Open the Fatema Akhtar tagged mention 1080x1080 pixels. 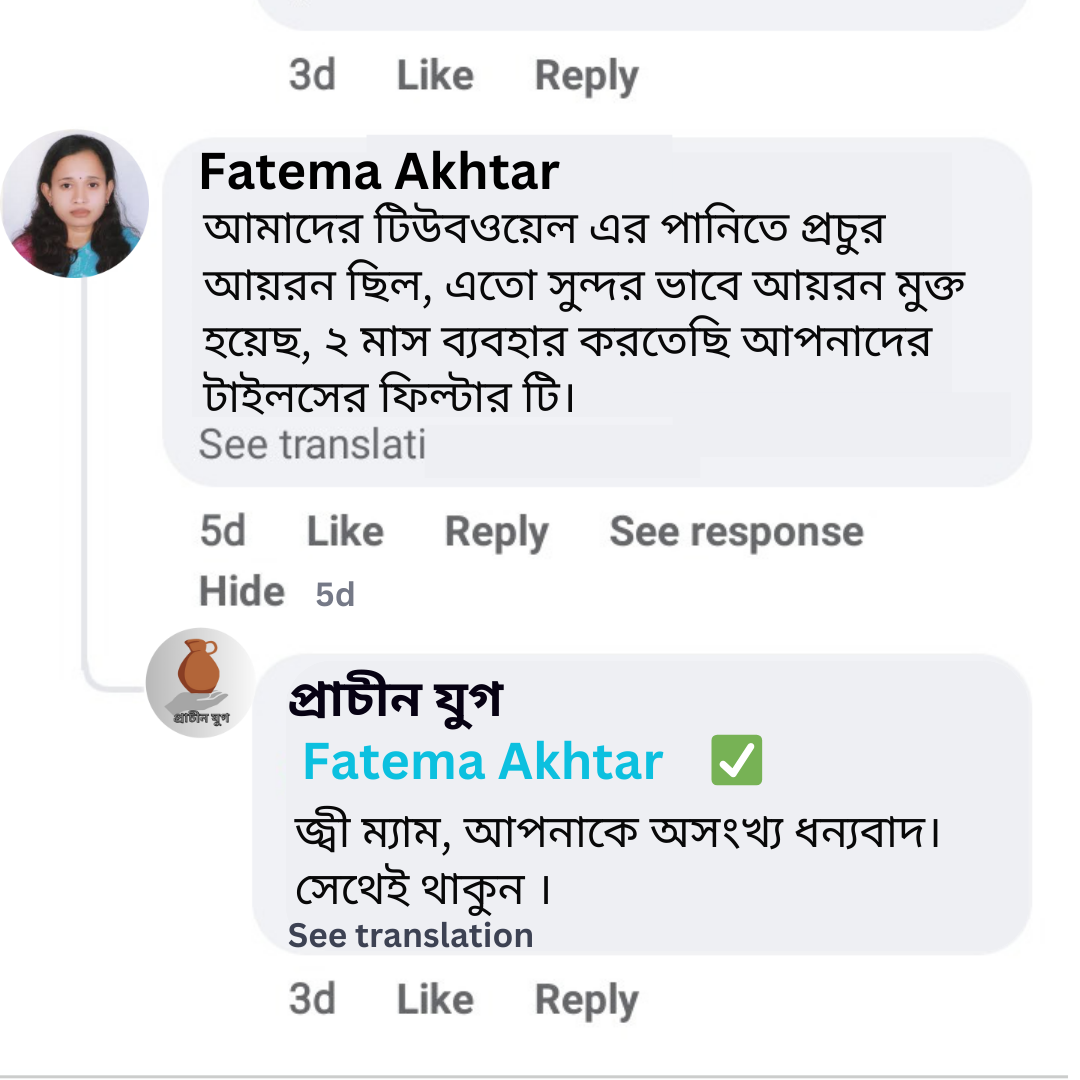482,761
